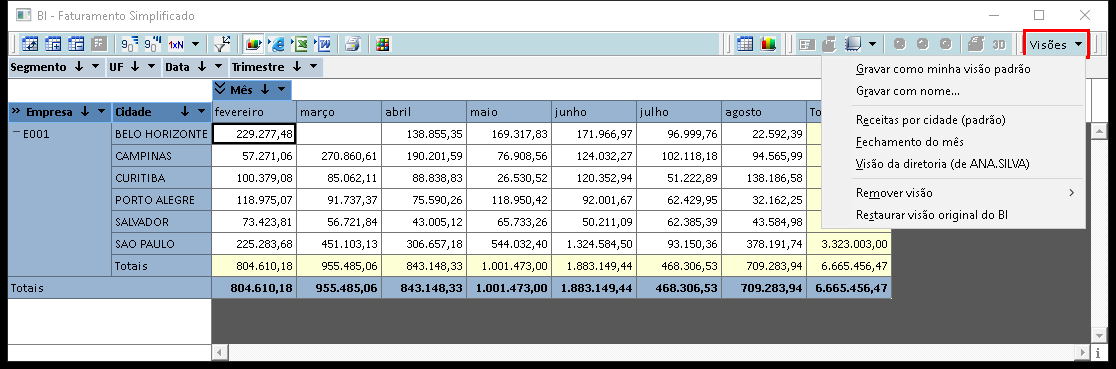Collapse the E001 company row
Screen dimensions: 1116x369
[16, 131]
